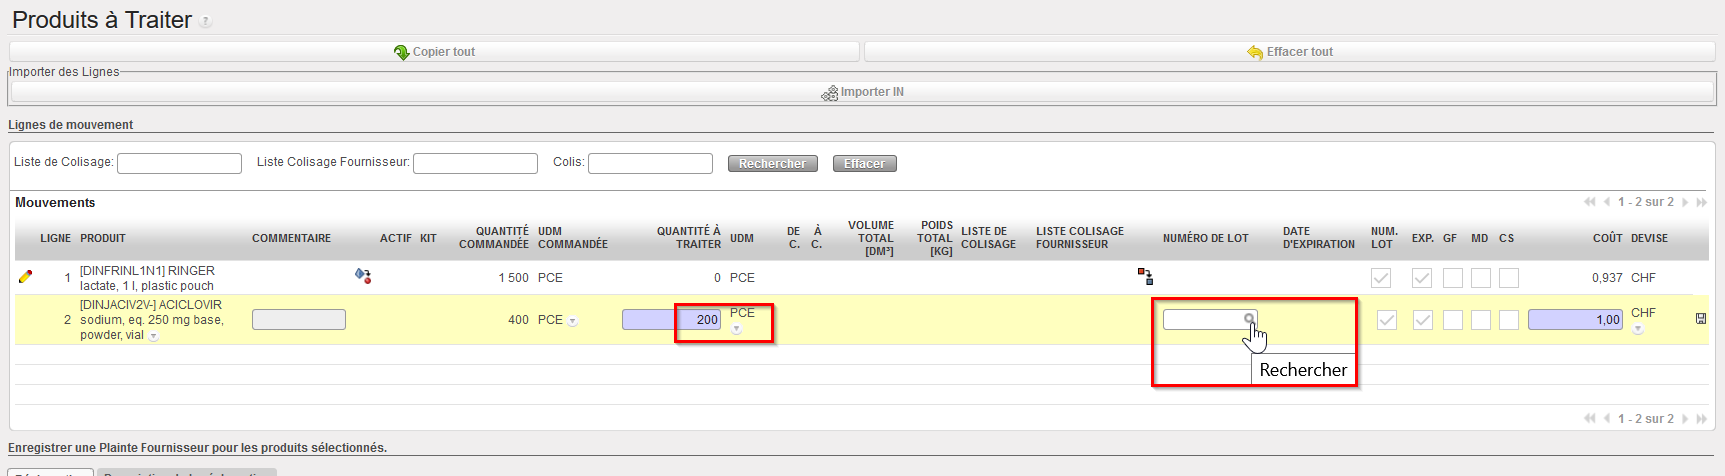
Task: Click the 0,937 cost value
Action: pyautogui.click(x=1607, y=278)
